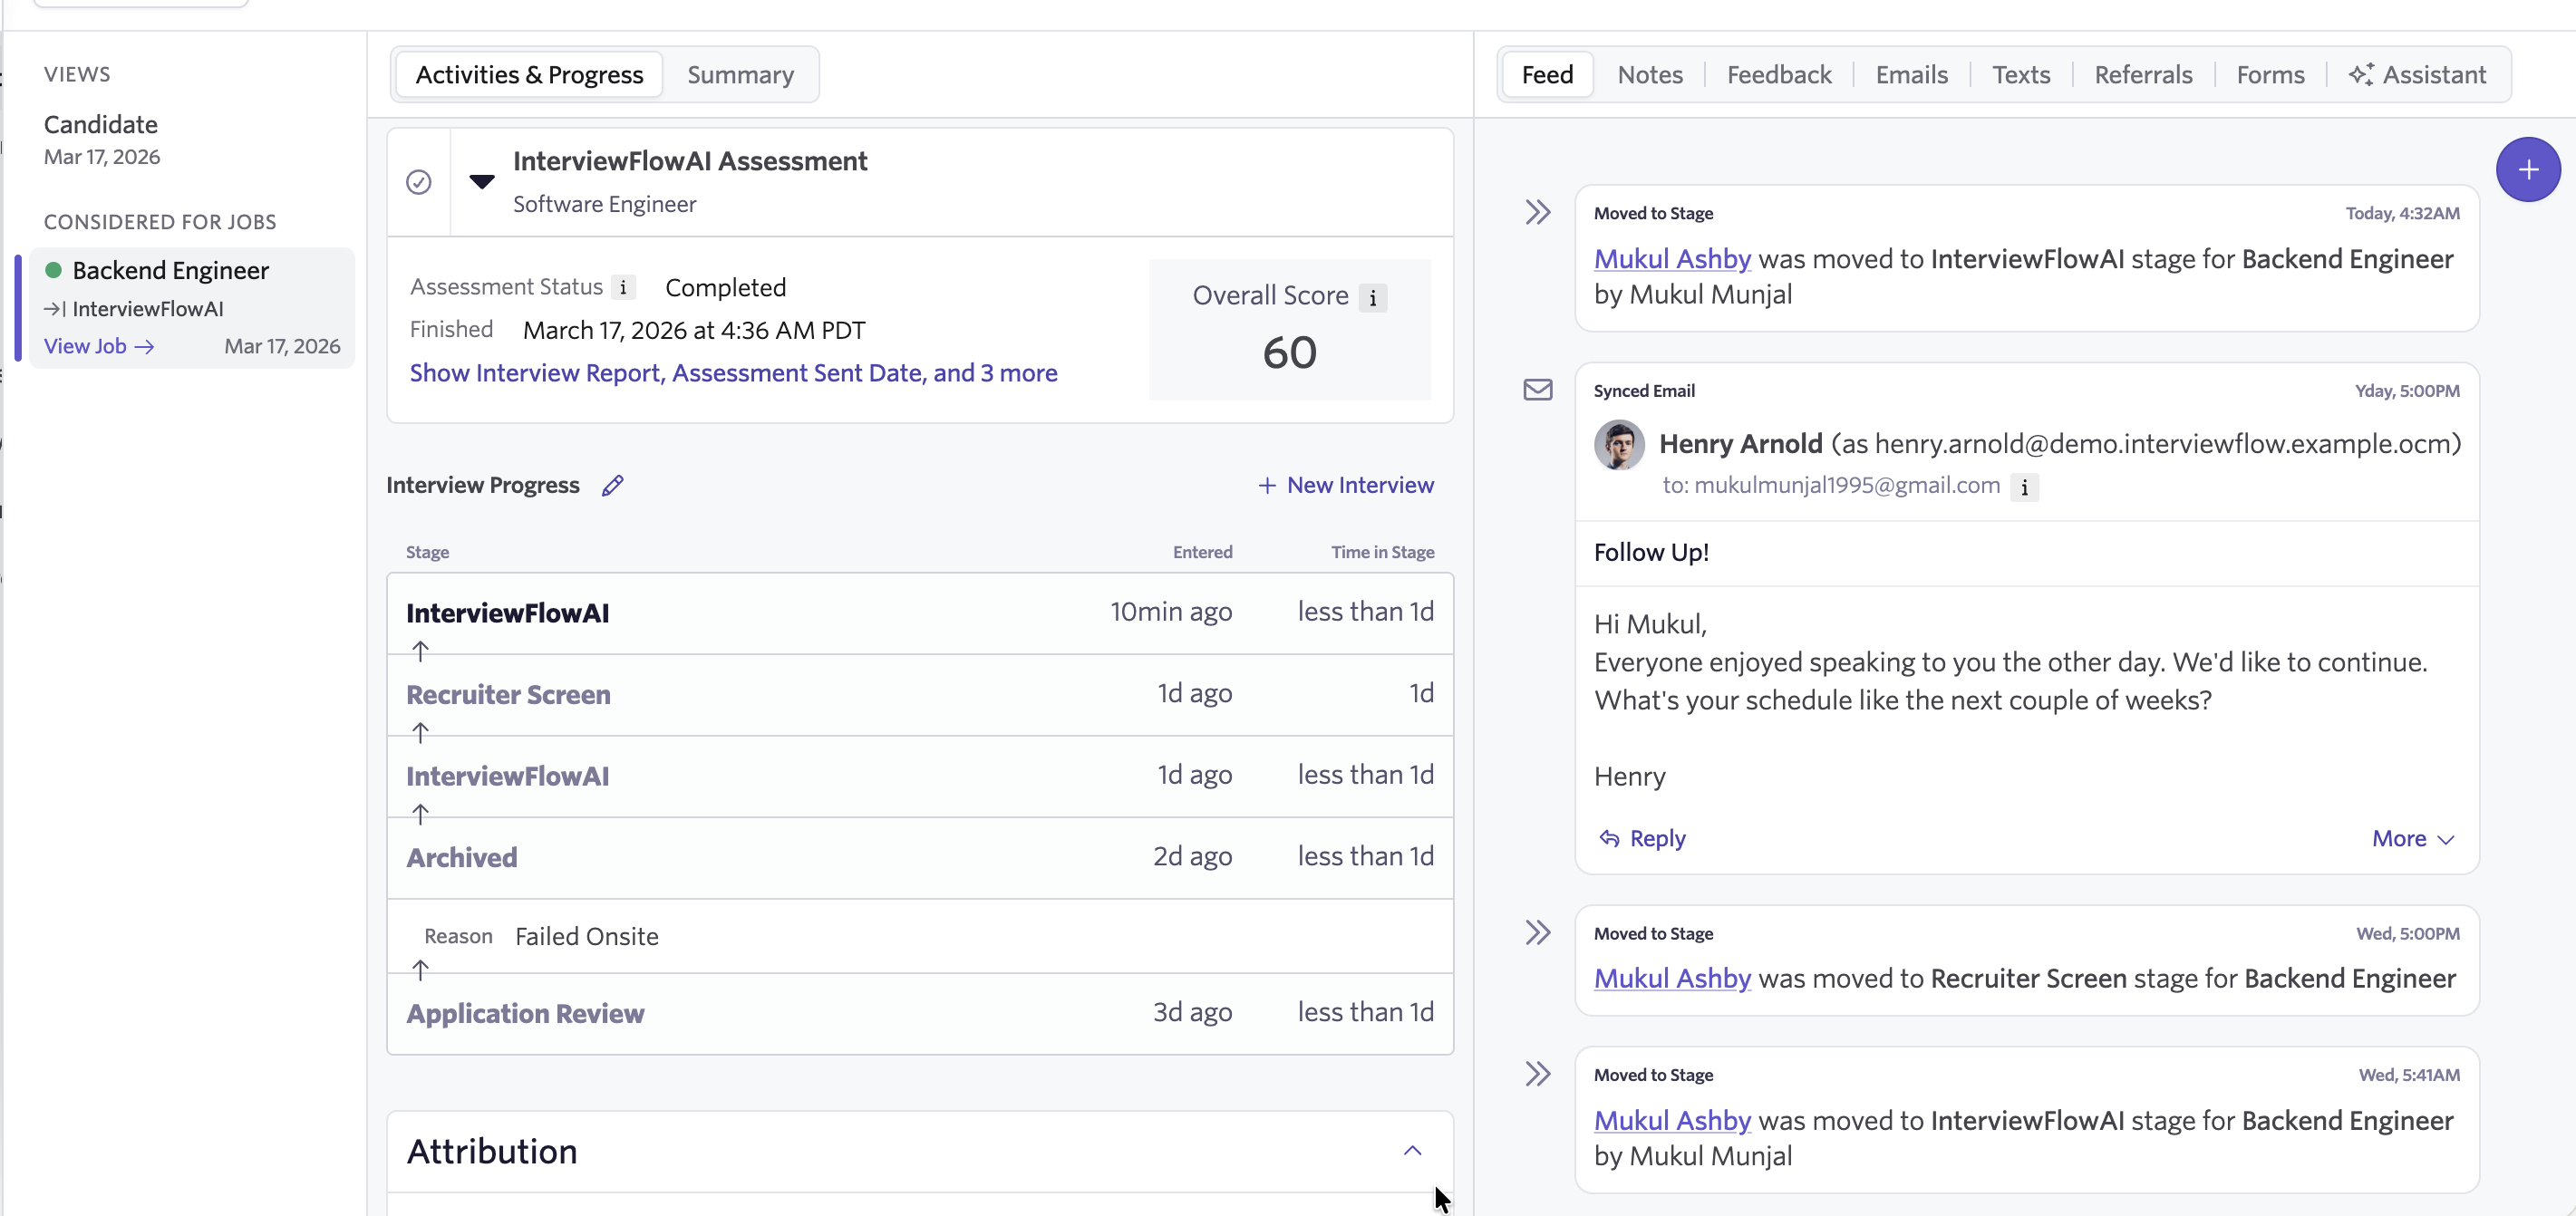Image resolution: width=2576 pixels, height=1216 pixels.
Task: Click the Recruiter Screen stage row
Action: [x=920, y=695]
